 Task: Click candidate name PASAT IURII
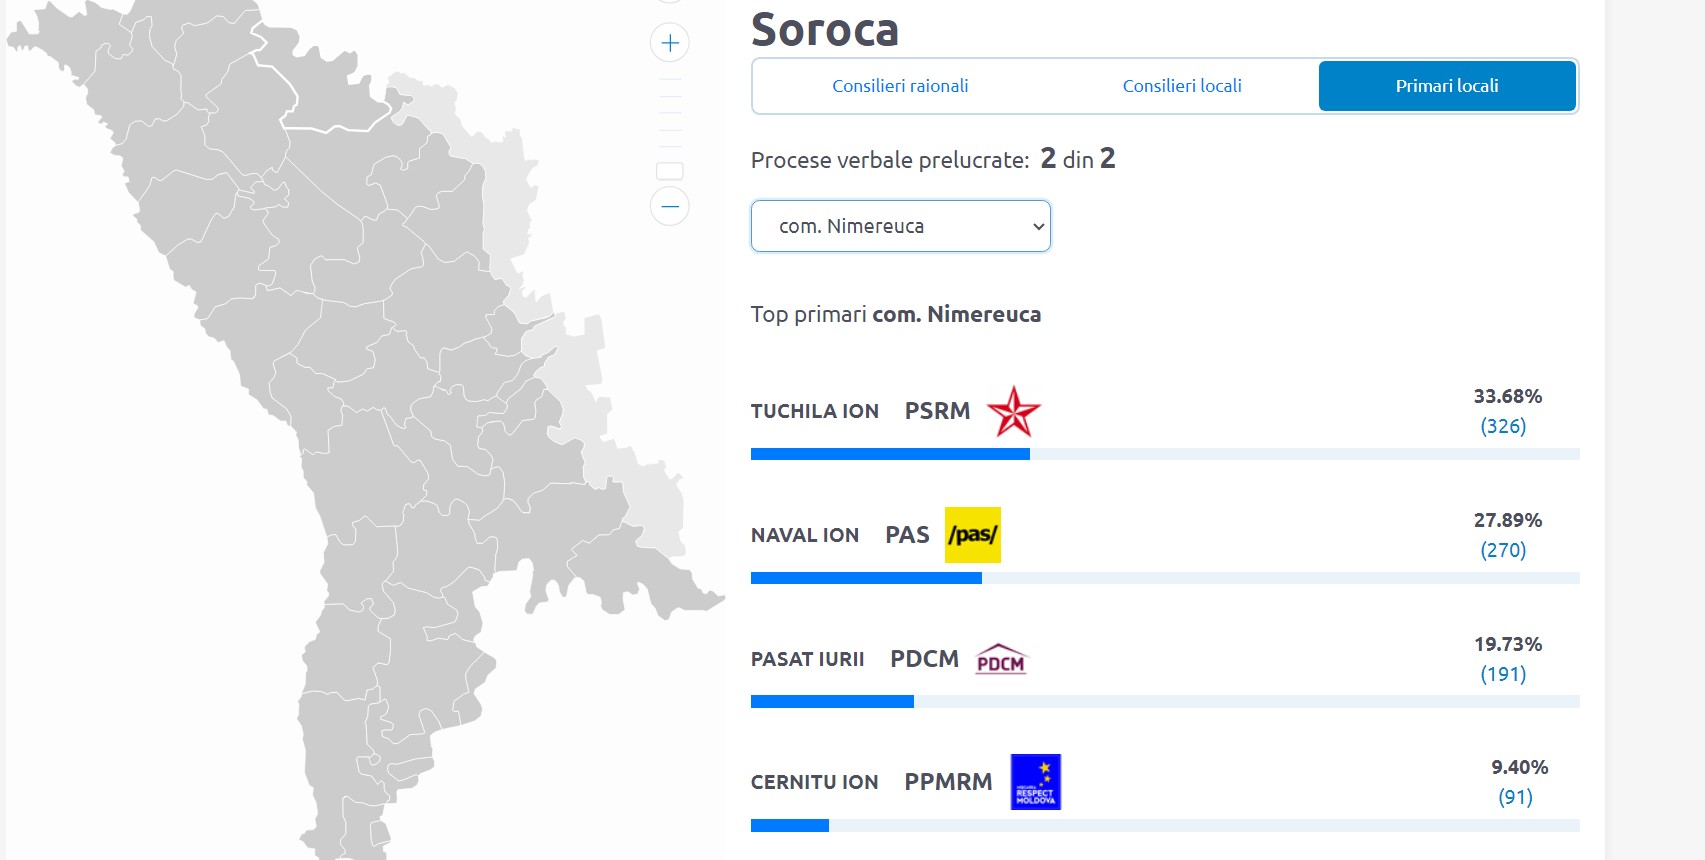pyautogui.click(x=808, y=660)
